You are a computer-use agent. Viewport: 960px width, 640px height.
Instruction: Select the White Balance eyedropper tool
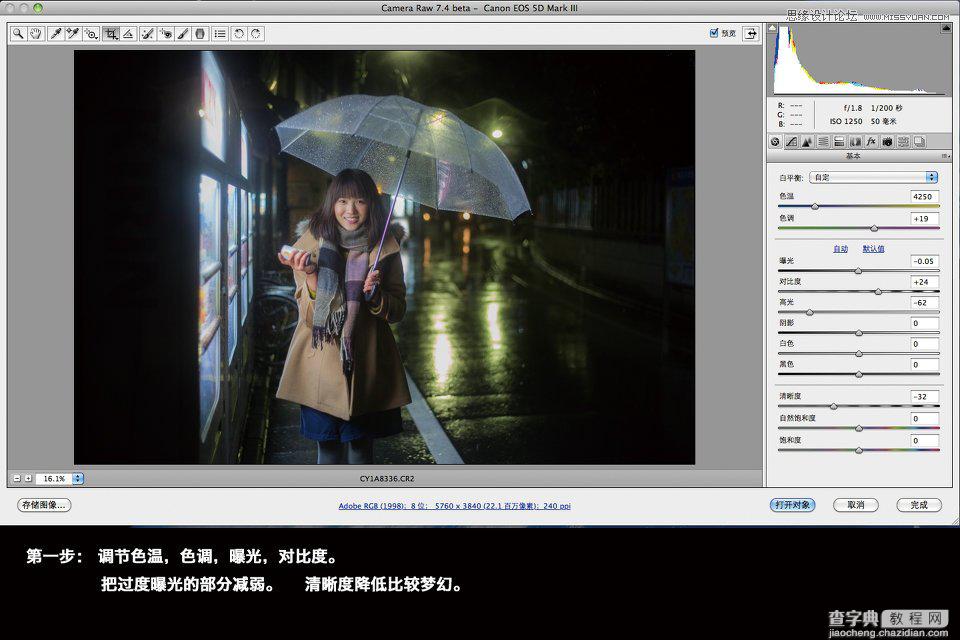pyautogui.click(x=56, y=34)
